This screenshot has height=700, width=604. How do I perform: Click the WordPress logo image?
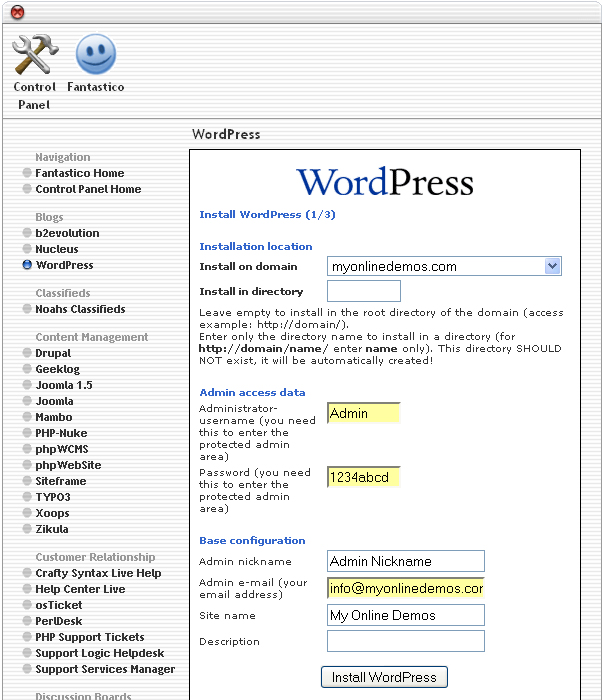(x=385, y=181)
